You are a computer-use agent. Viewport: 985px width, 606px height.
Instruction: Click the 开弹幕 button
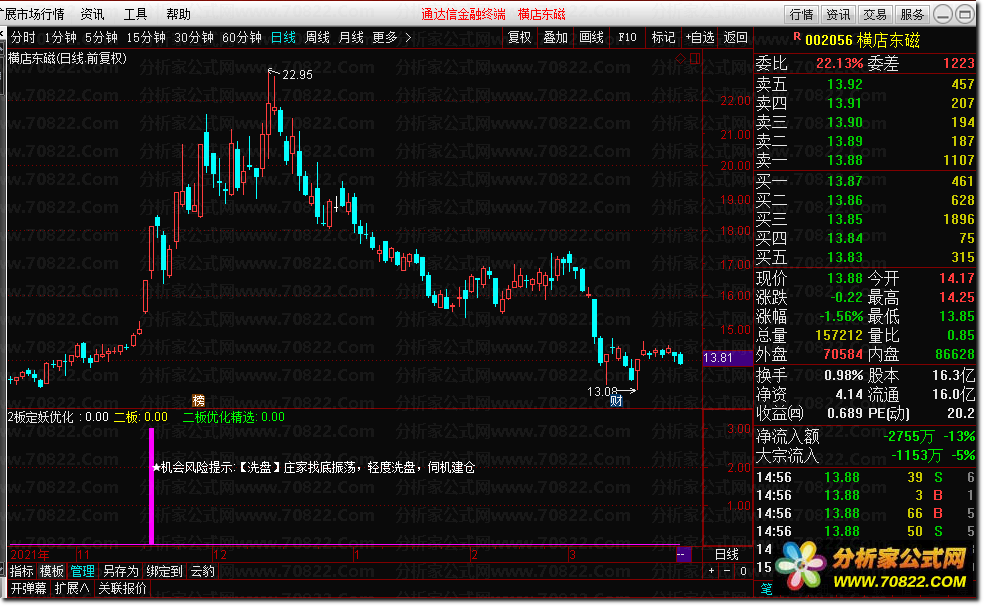[29, 588]
